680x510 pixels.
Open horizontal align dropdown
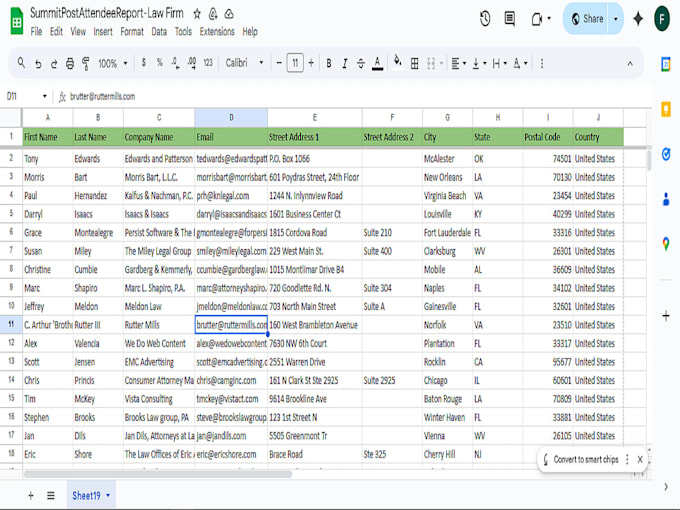[458, 64]
